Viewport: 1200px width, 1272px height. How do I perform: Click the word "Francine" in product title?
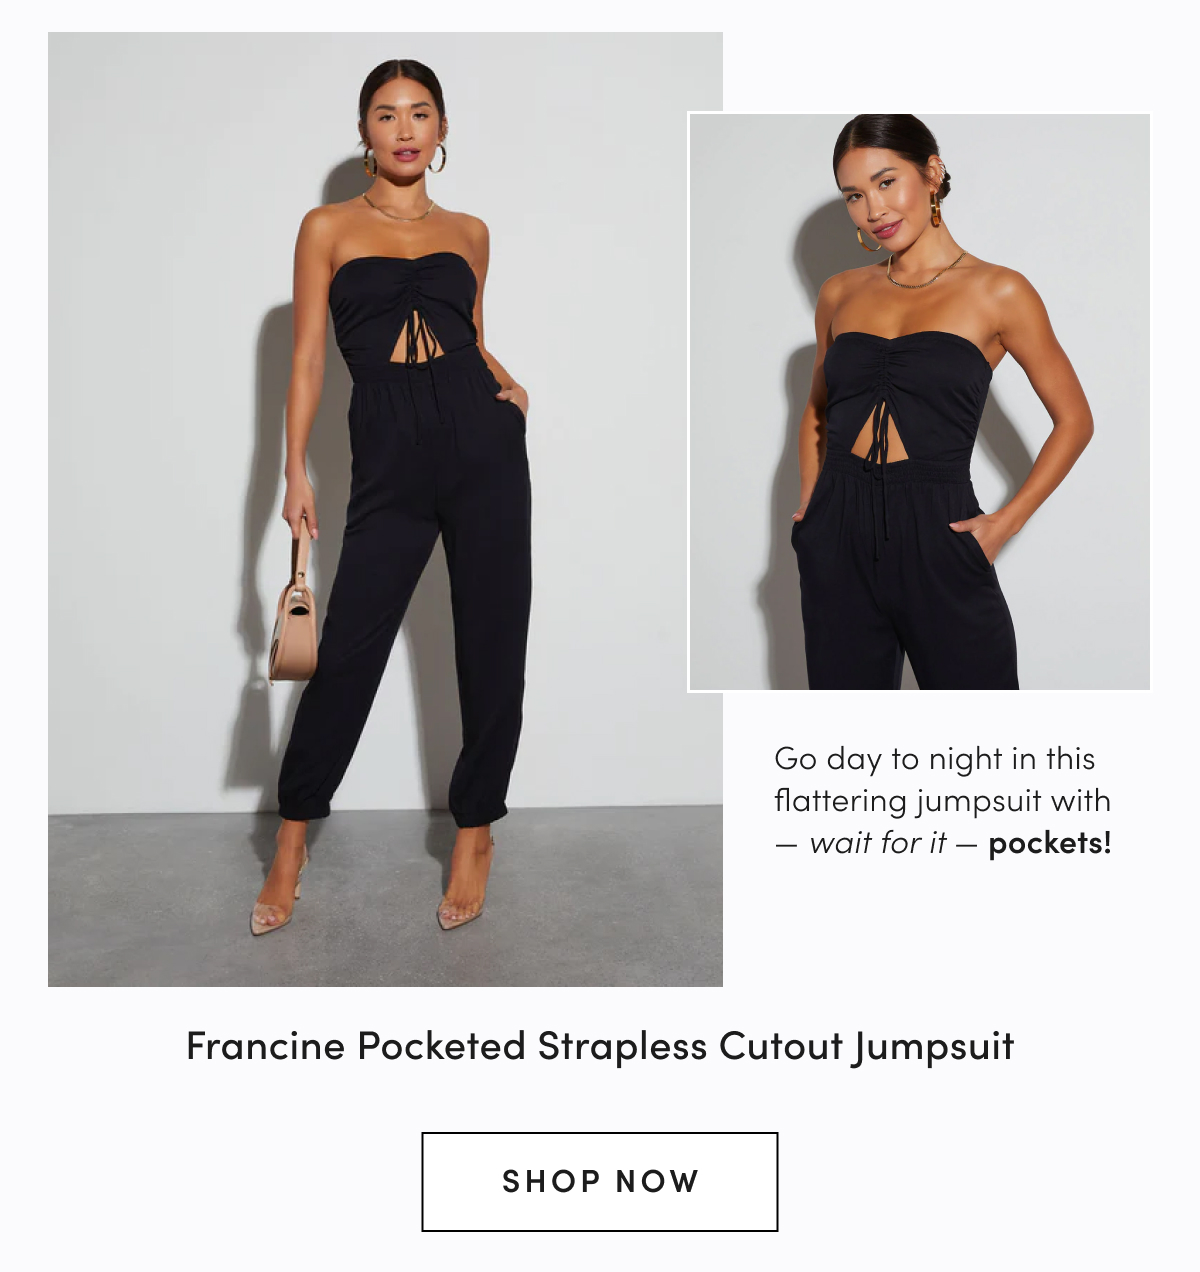[266, 1047]
